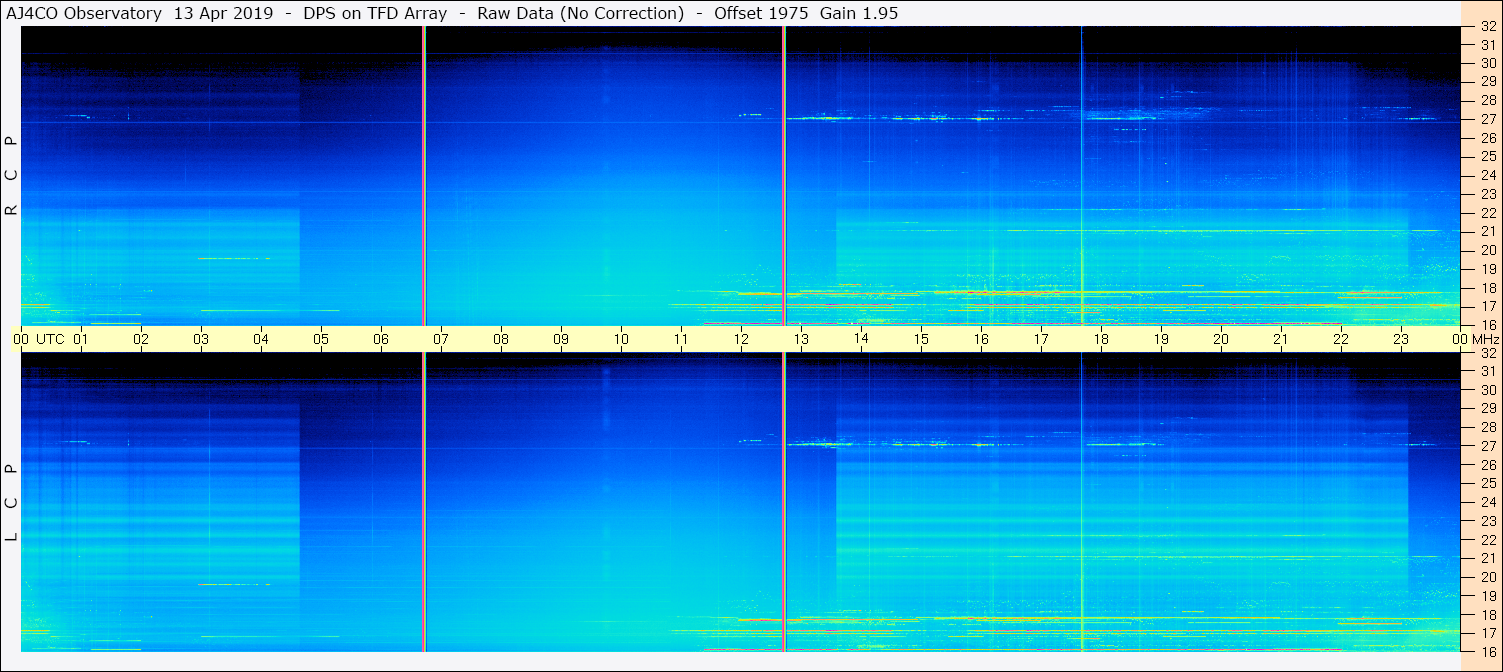The image size is (1503, 672).
Task: Click the '08' hour tick label
Action: (501, 339)
